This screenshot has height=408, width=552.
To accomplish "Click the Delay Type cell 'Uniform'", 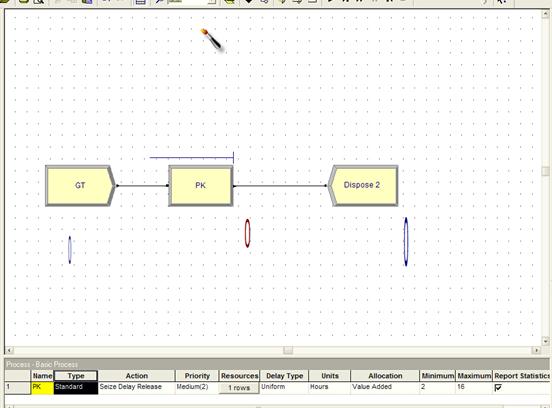I will pyautogui.click(x=284, y=387).
